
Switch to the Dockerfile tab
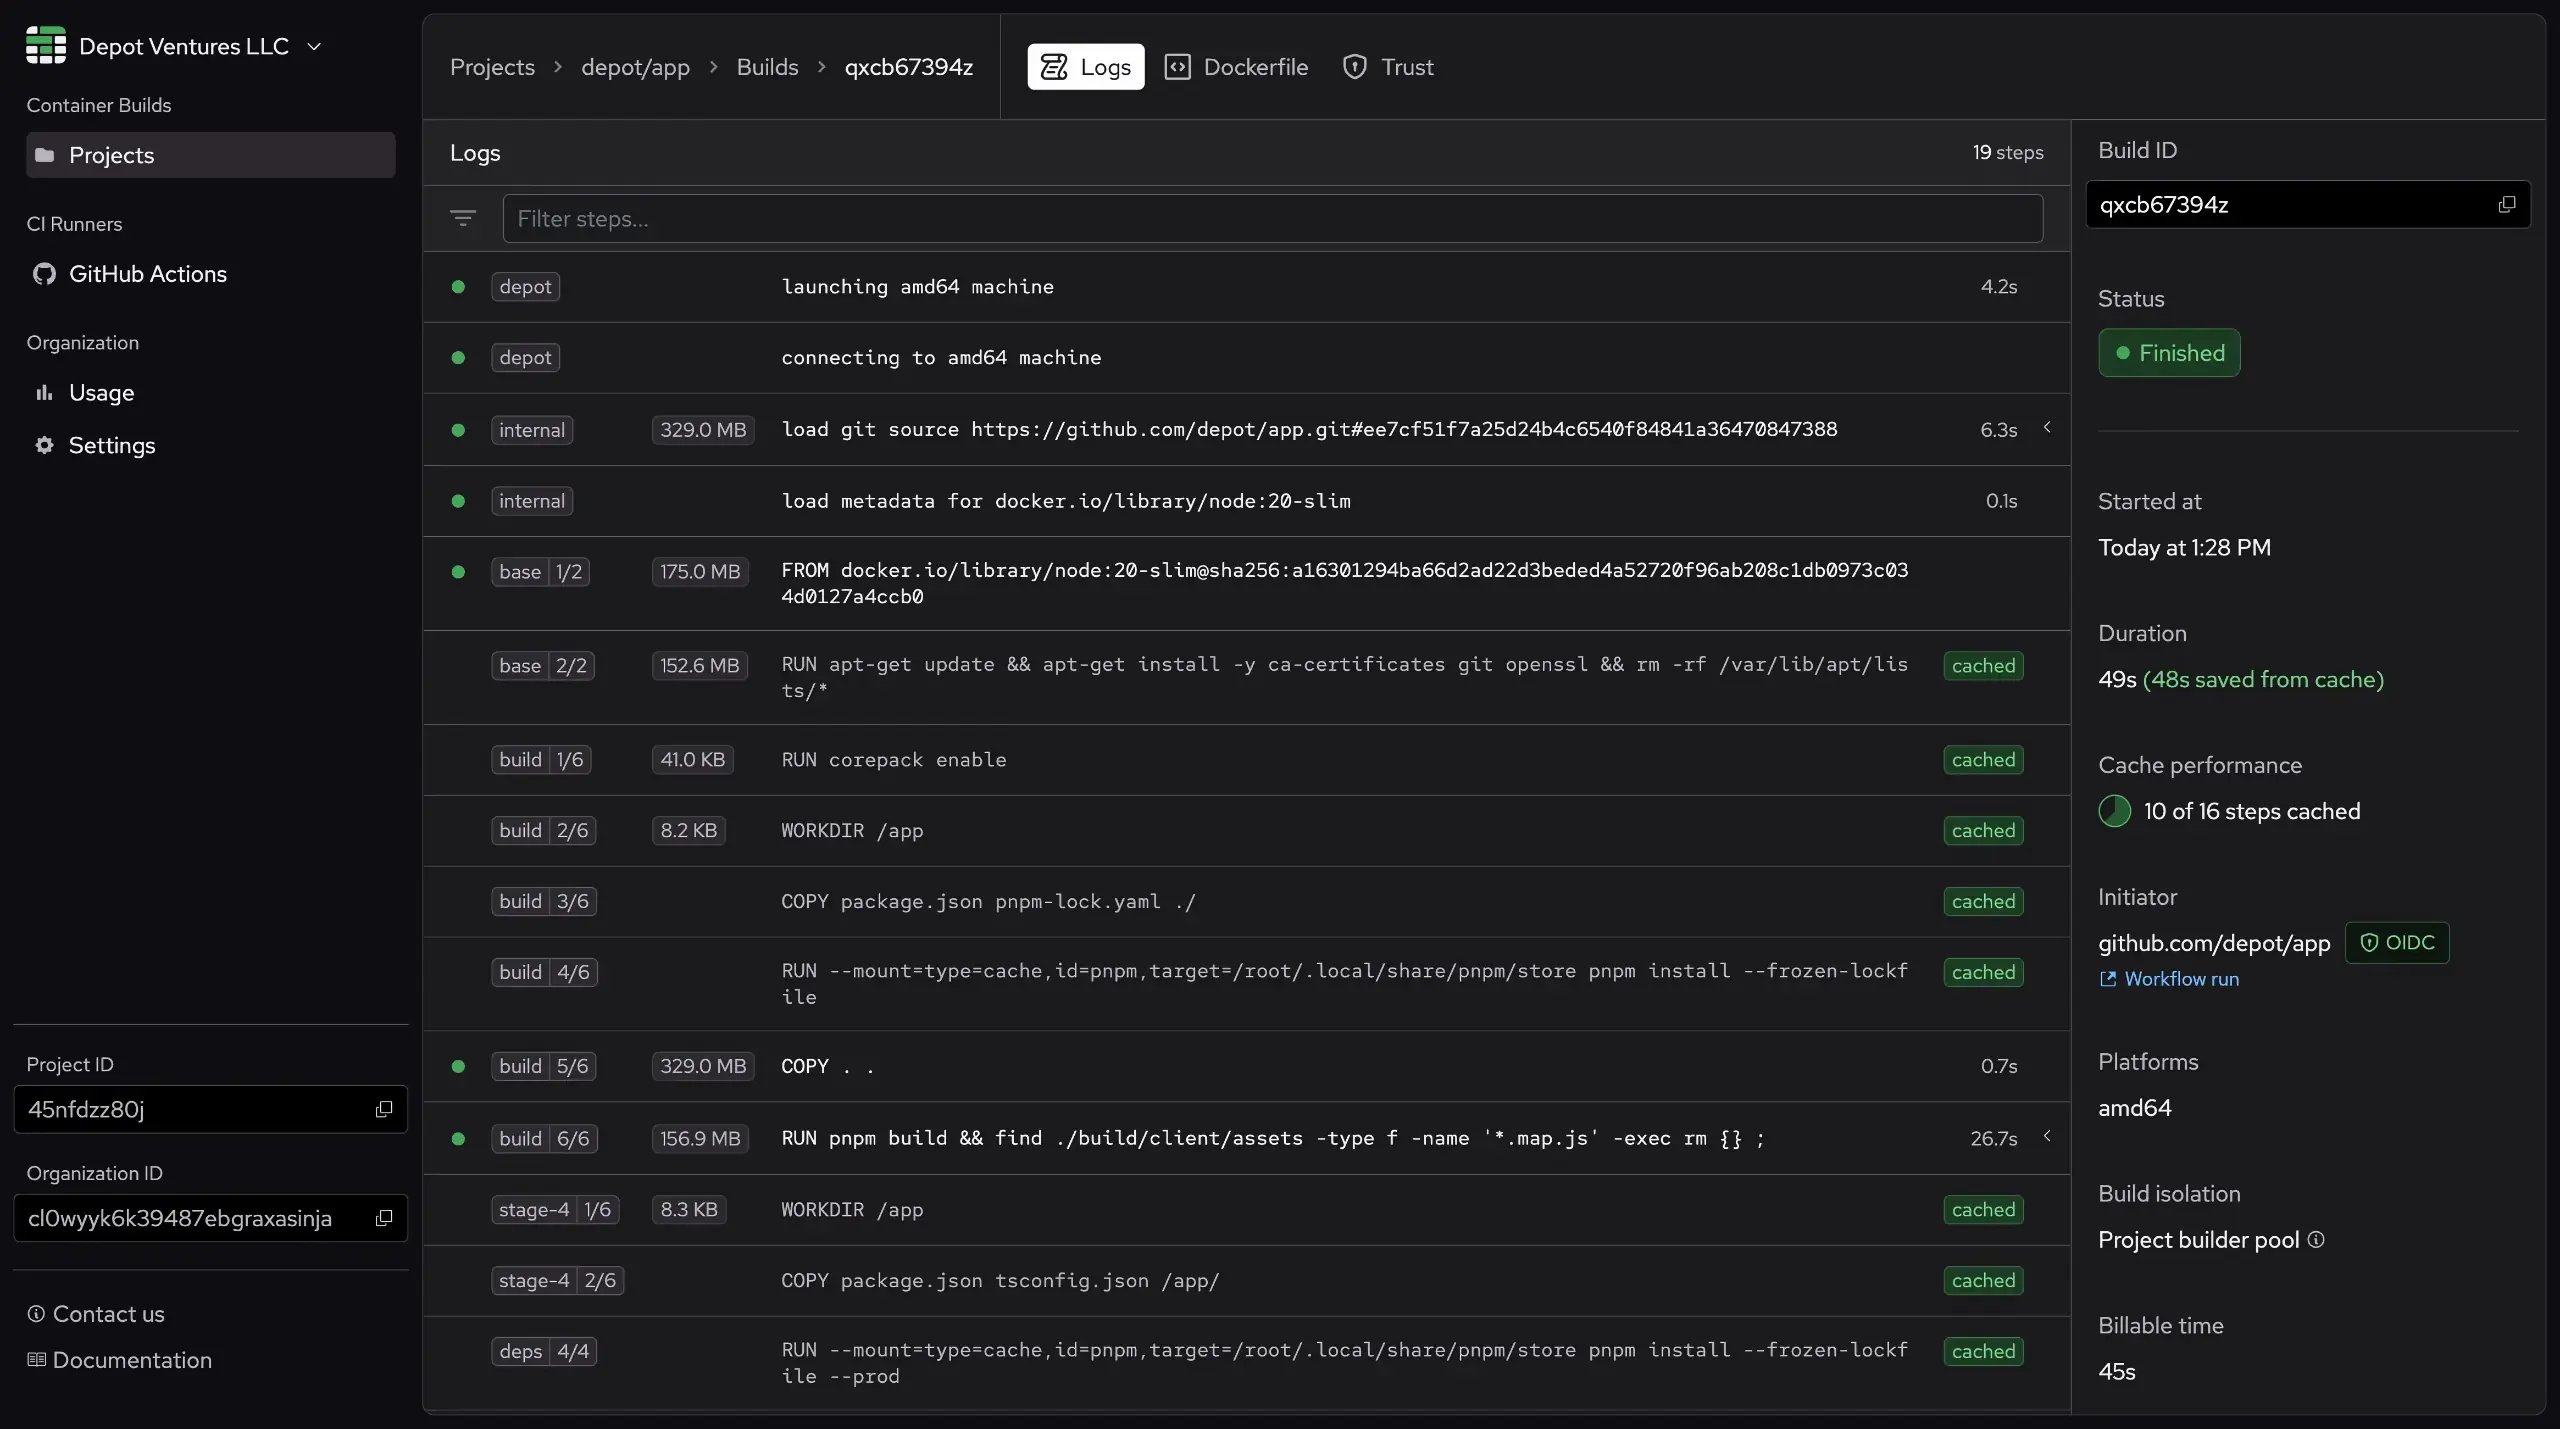1236,66
